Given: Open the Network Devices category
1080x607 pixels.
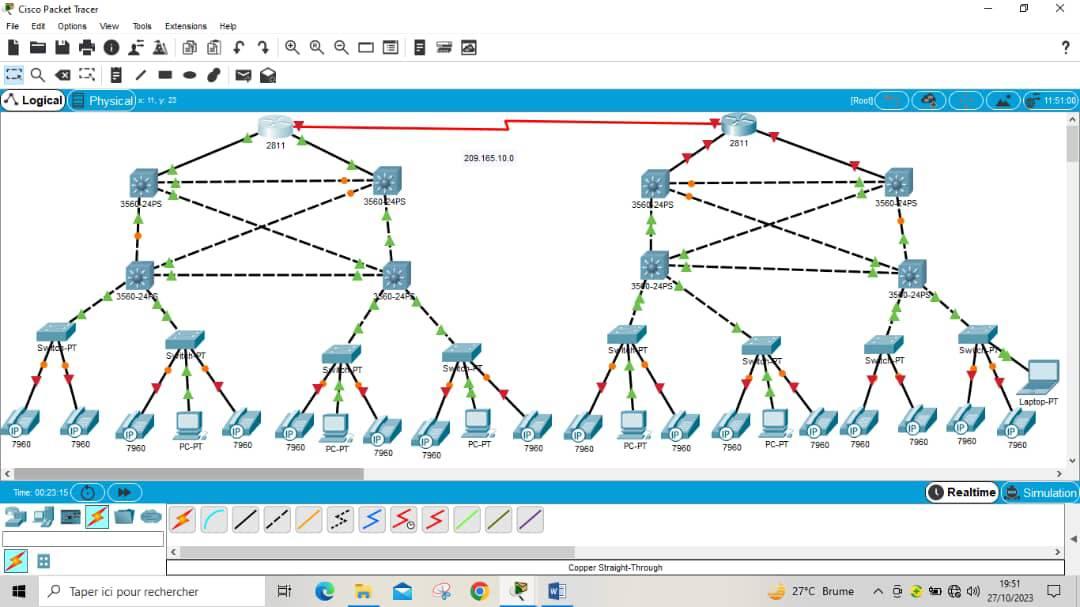Looking at the screenshot, I should click(x=14, y=516).
